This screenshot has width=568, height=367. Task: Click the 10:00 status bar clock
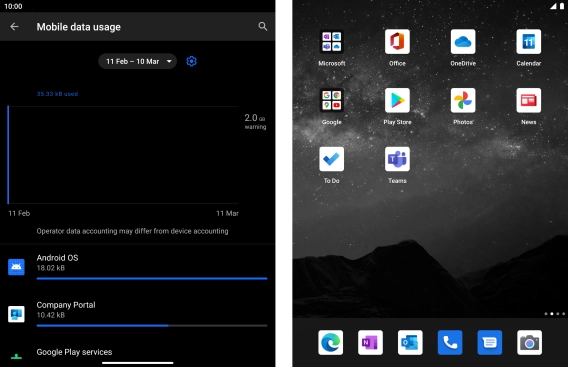click(x=13, y=6)
